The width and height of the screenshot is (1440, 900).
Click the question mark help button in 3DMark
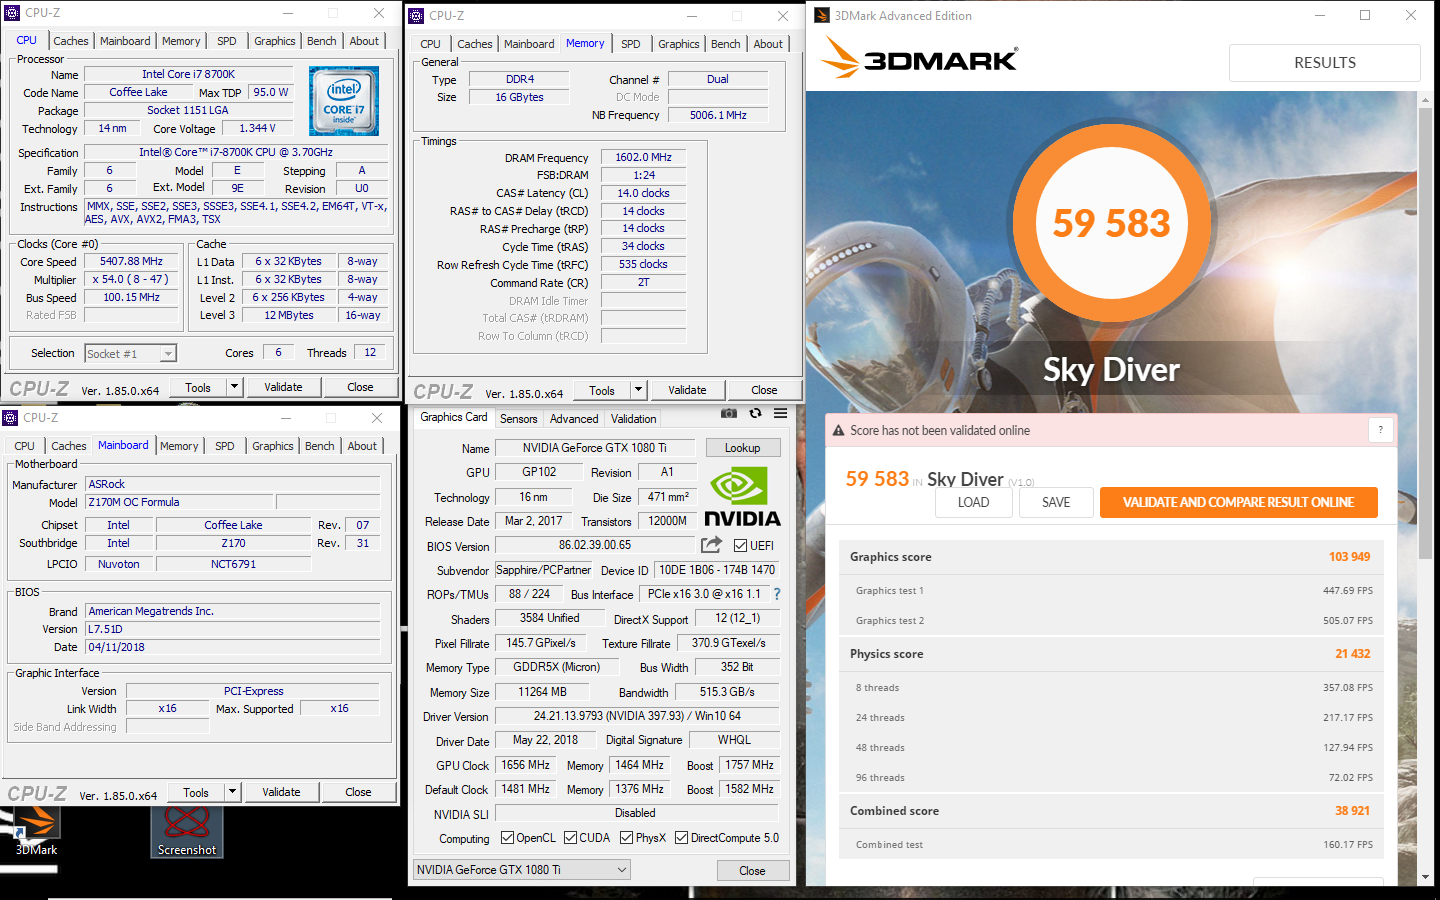tap(1380, 430)
